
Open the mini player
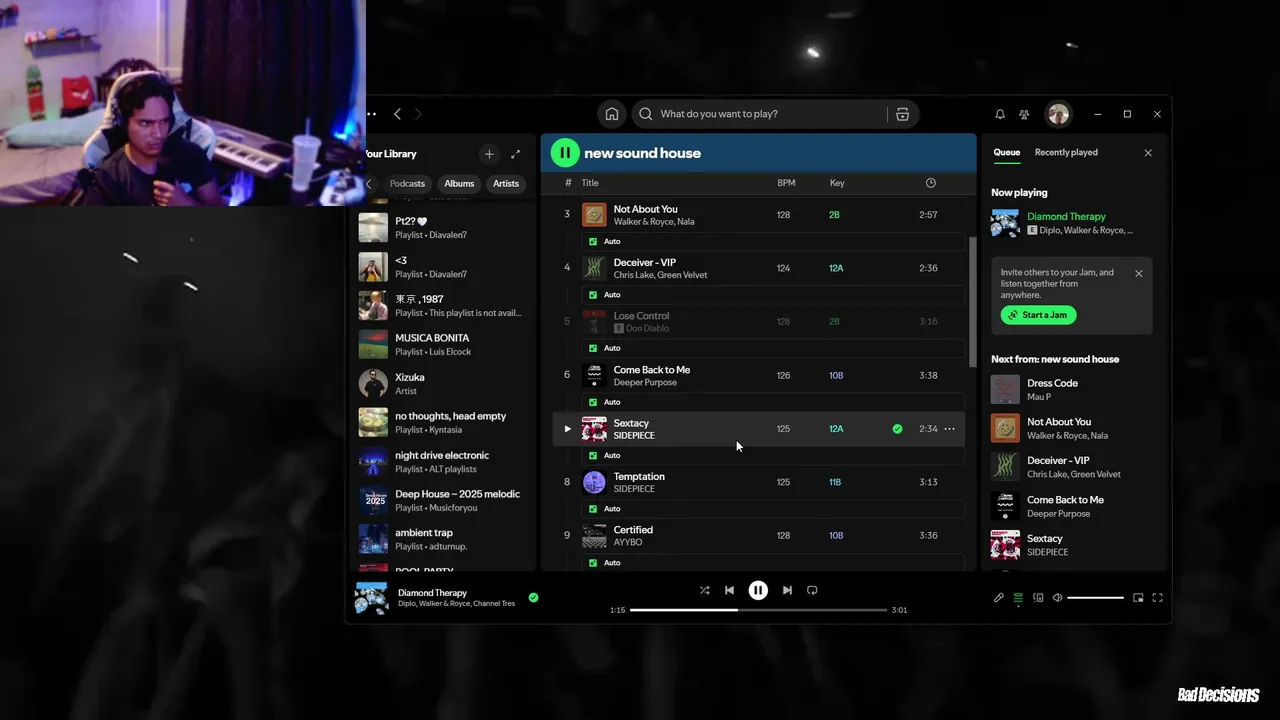(x=1138, y=598)
